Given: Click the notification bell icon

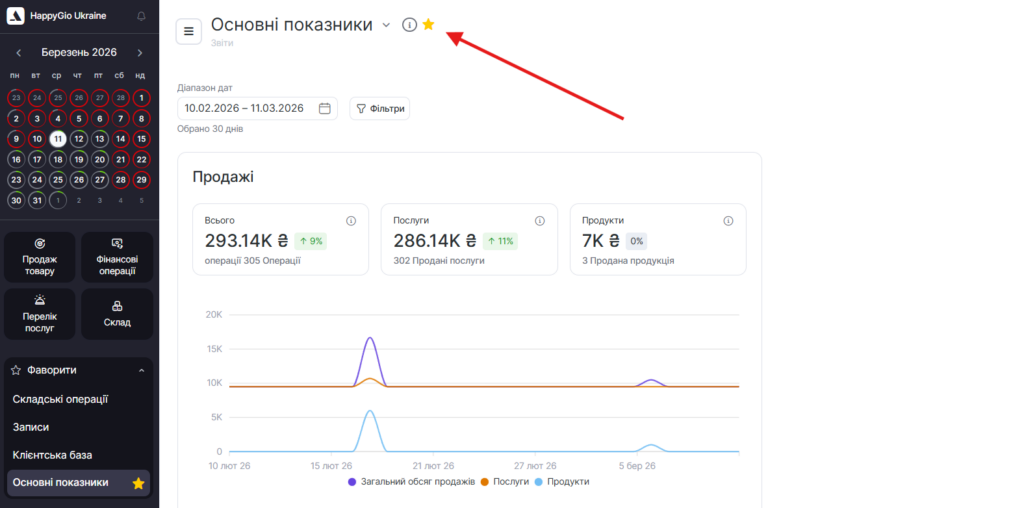Looking at the screenshot, I should pos(141,16).
